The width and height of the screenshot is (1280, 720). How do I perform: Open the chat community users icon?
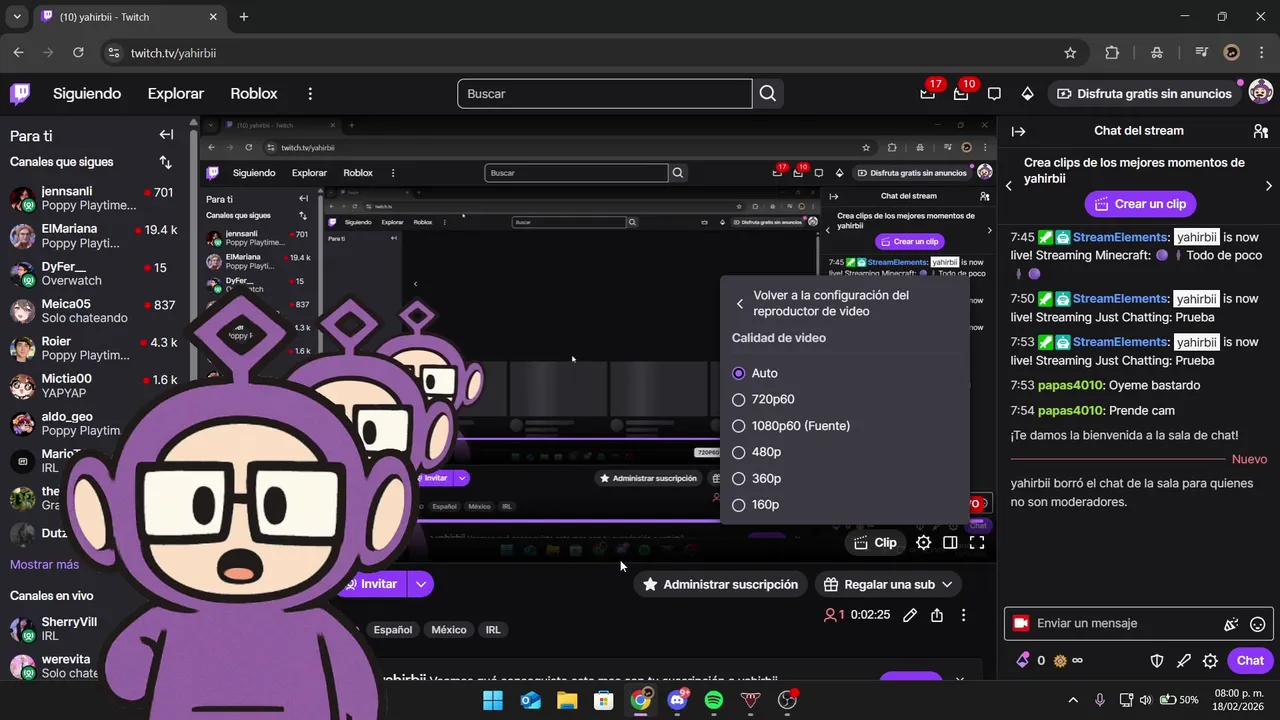(x=1260, y=131)
